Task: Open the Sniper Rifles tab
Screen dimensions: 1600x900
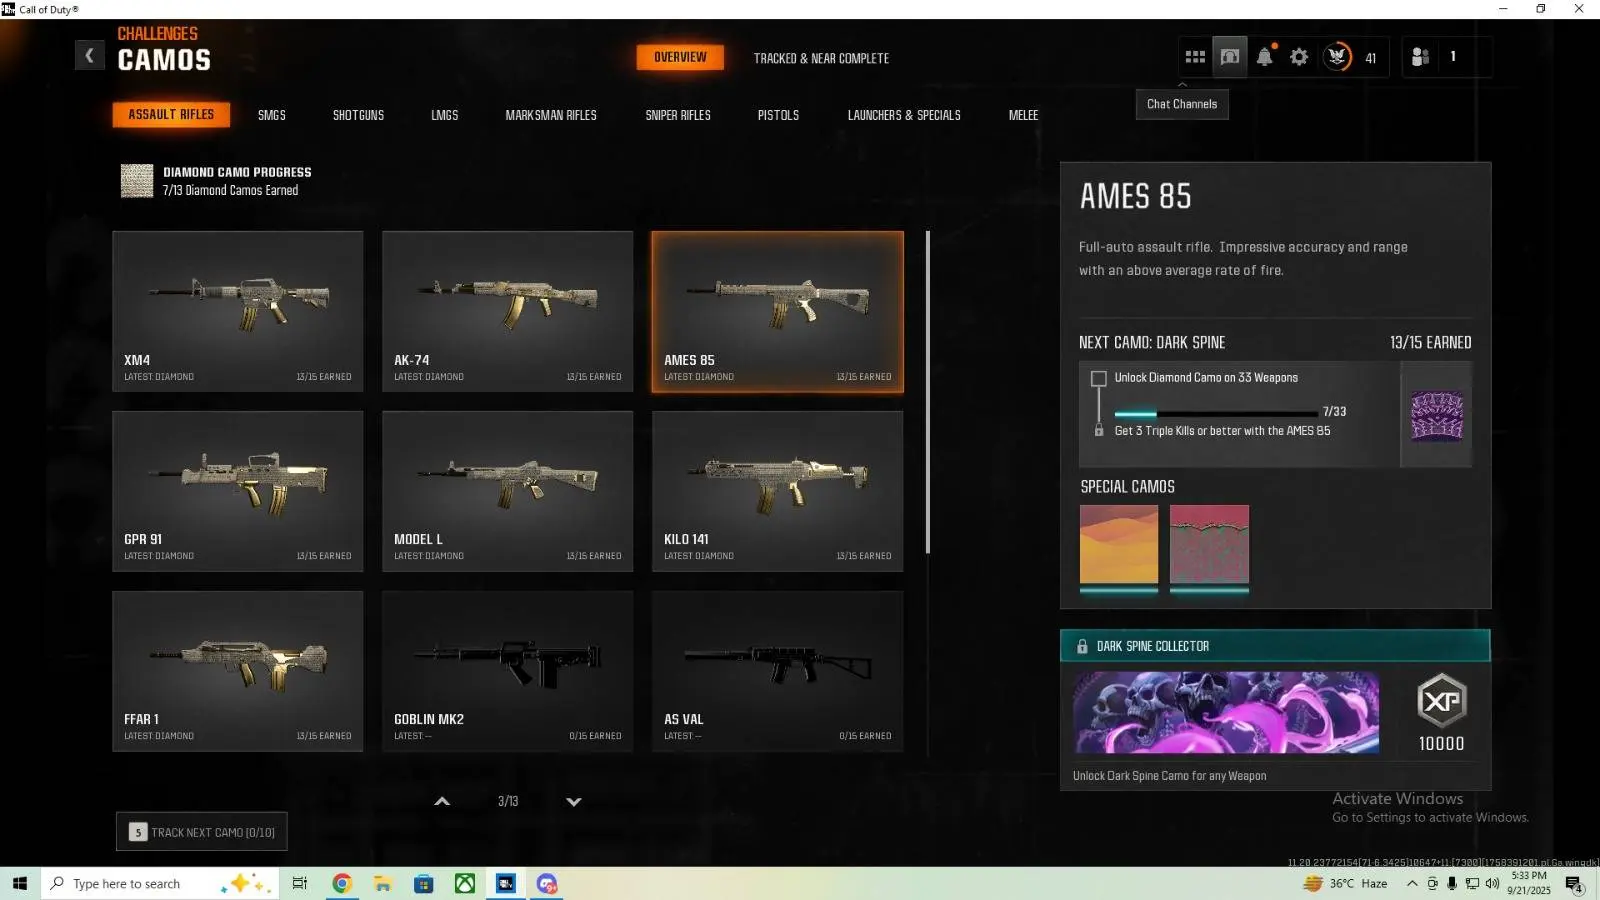Action: [x=678, y=115]
